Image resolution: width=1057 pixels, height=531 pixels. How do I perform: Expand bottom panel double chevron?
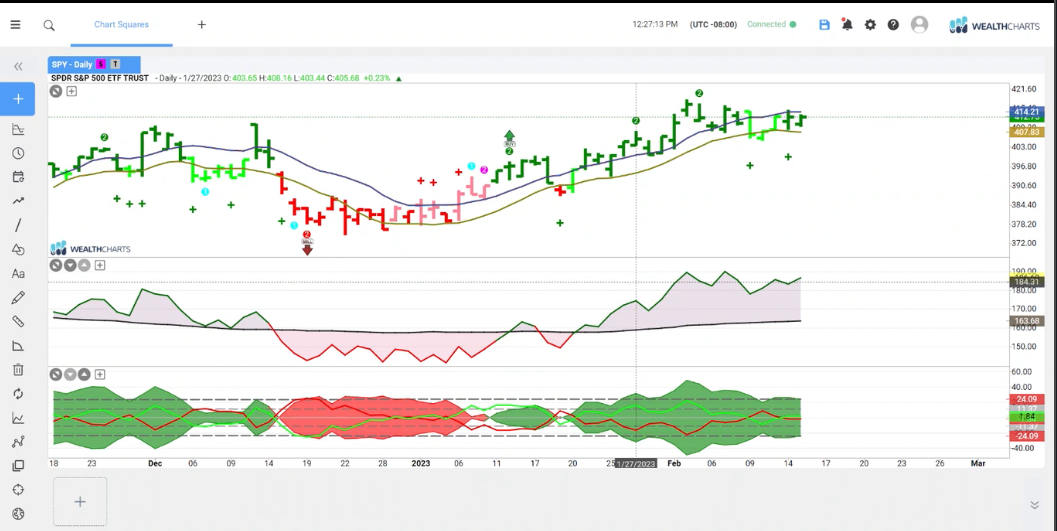pos(1035,505)
